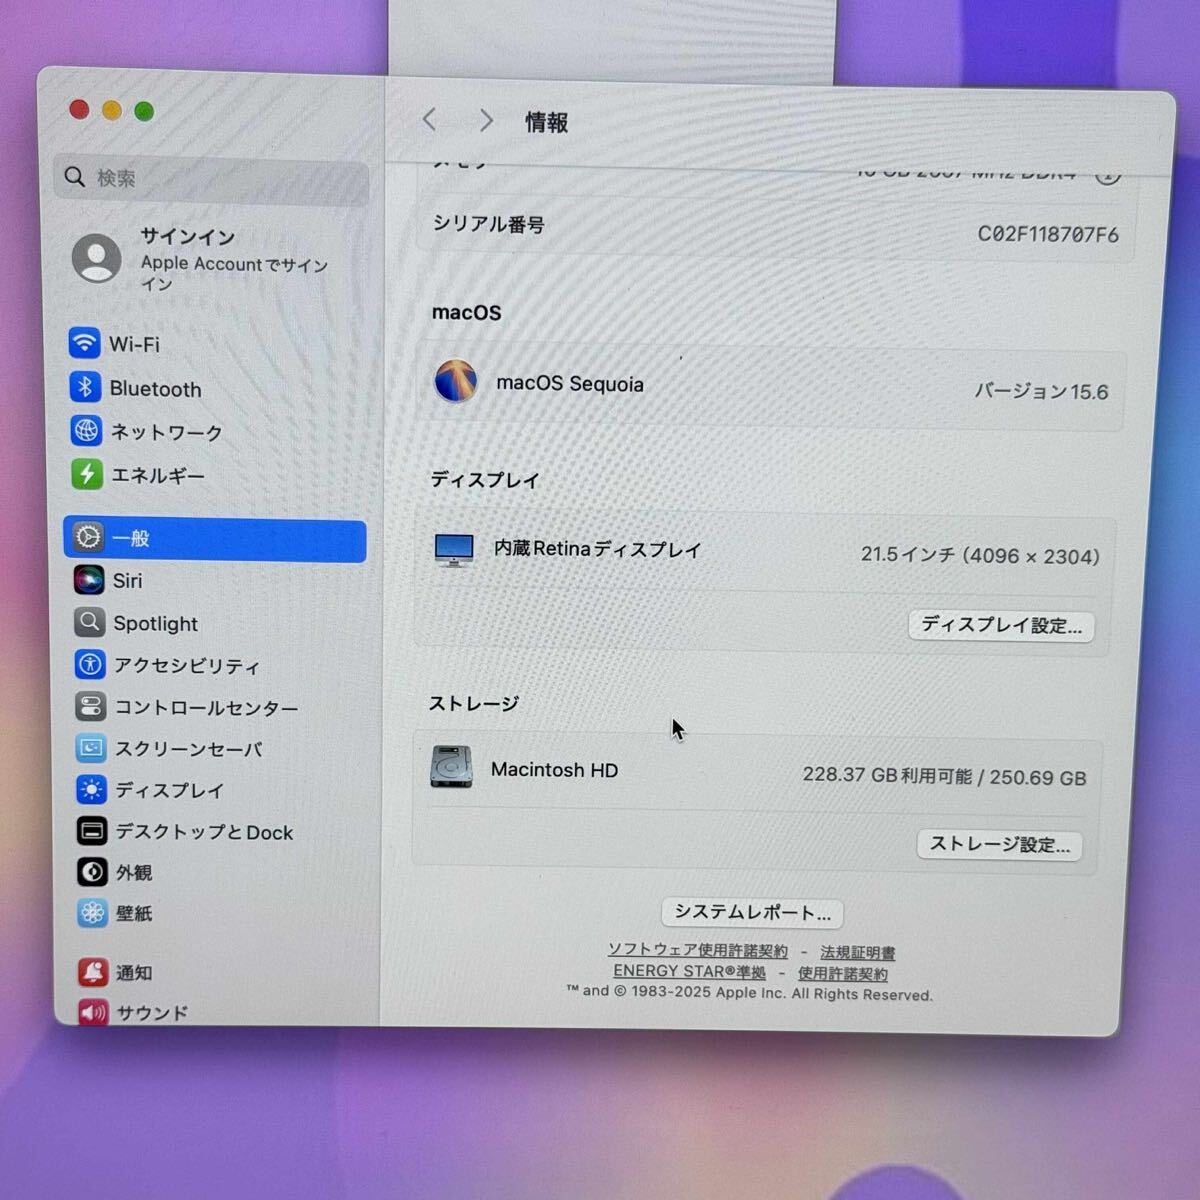
Task: Click the 一般 gear icon
Action: (88, 538)
